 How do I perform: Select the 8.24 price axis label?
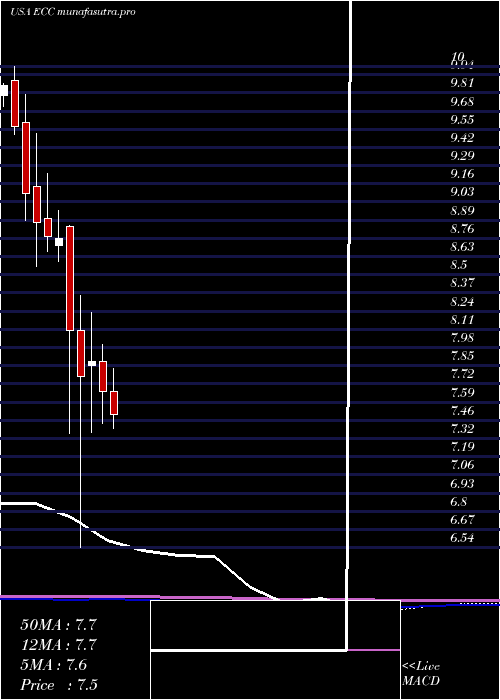pos(462,302)
